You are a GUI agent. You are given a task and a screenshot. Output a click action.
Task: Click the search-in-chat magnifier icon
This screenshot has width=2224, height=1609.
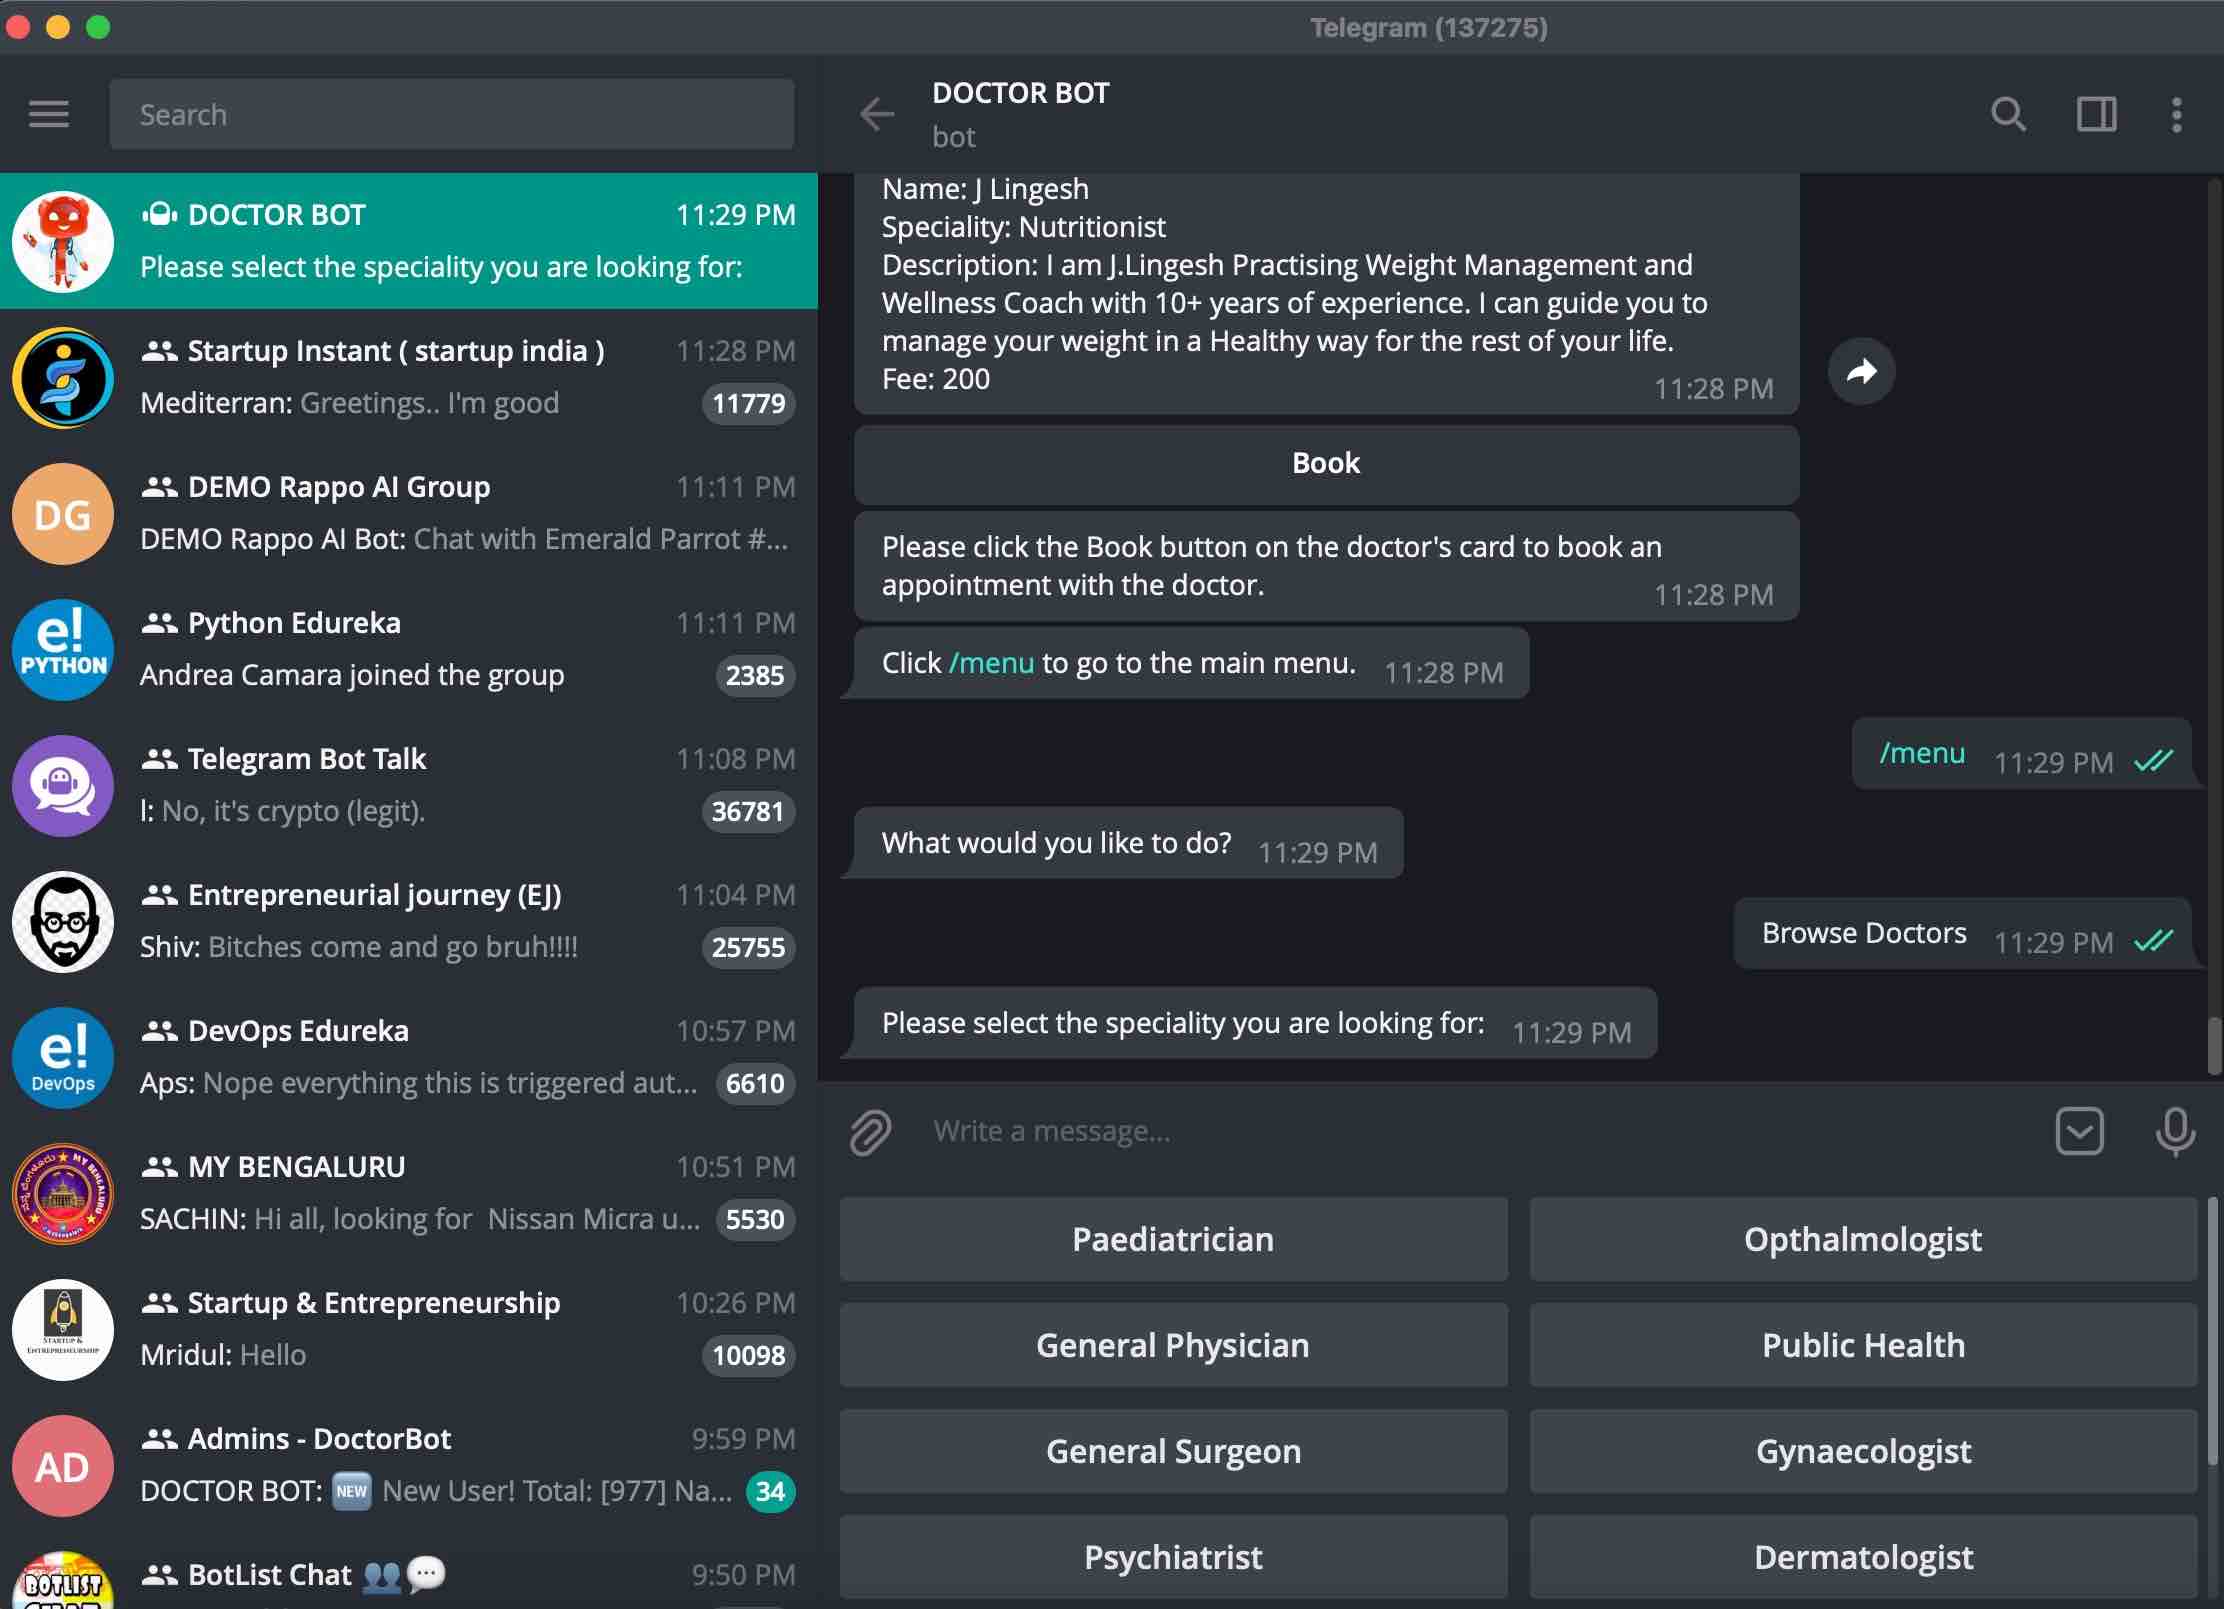point(2008,114)
